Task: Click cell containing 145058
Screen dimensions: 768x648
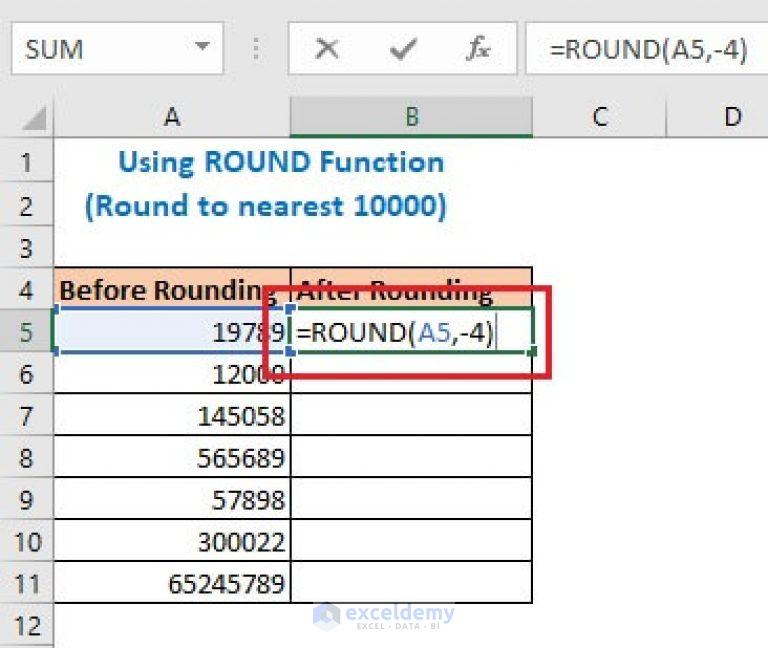Action: [x=172, y=415]
